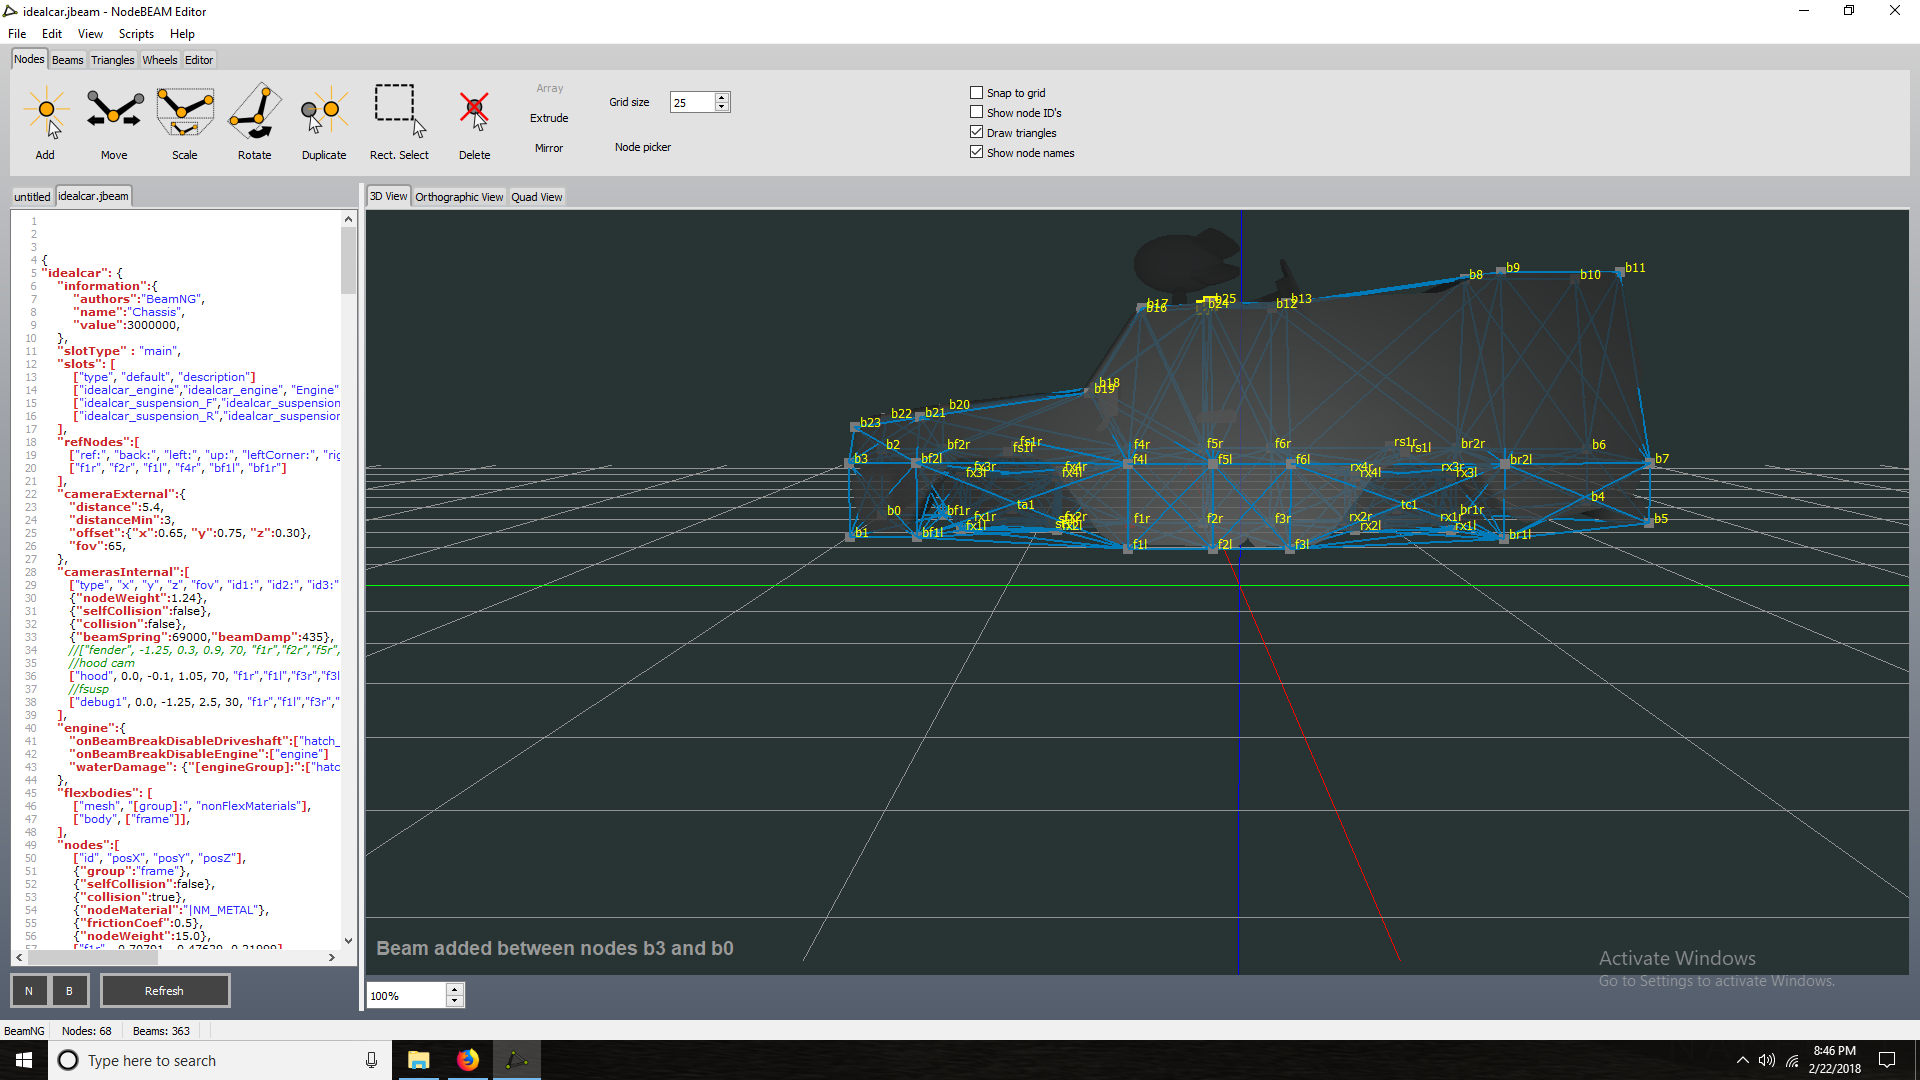Viewport: 1920px width, 1080px height.
Task: Click the NodeBEAM Editor taskbar icon
Action: [517, 1060]
